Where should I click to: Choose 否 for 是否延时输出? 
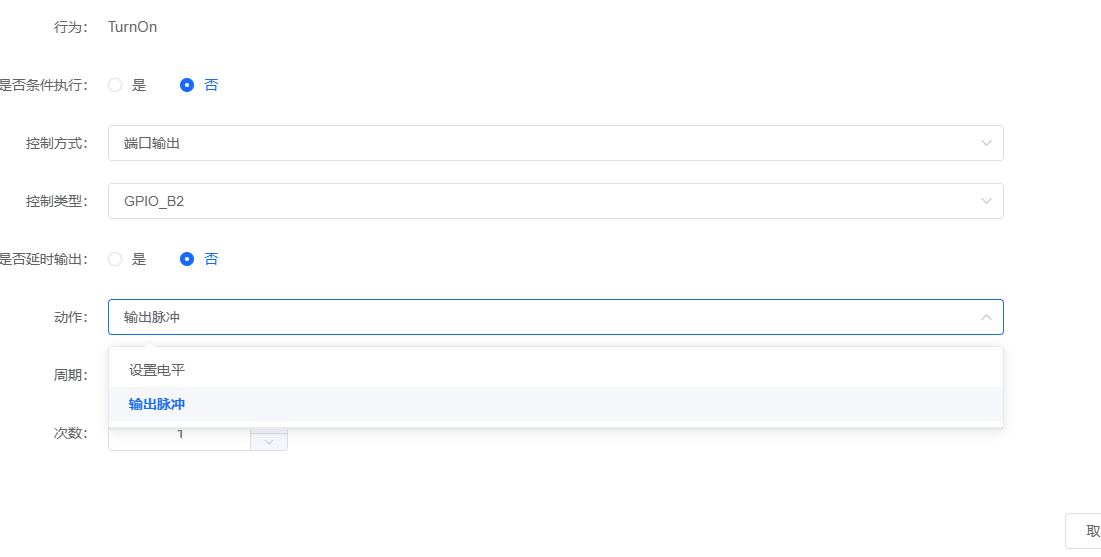click(x=187, y=259)
